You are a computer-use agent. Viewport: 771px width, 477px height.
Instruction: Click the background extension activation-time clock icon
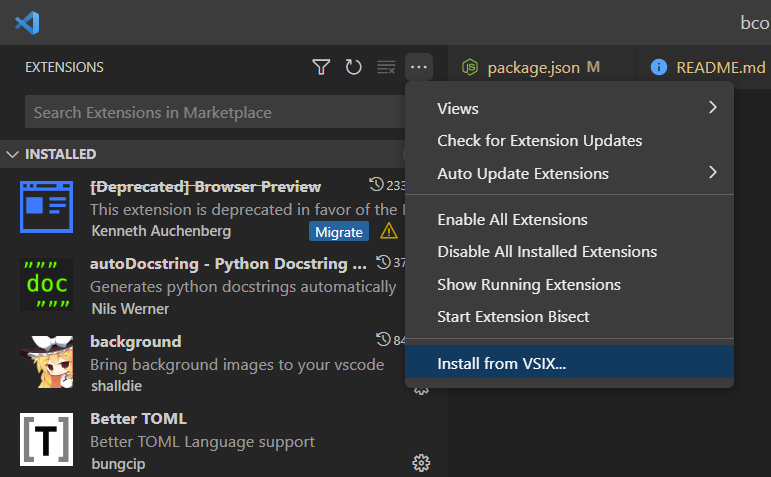point(383,339)
